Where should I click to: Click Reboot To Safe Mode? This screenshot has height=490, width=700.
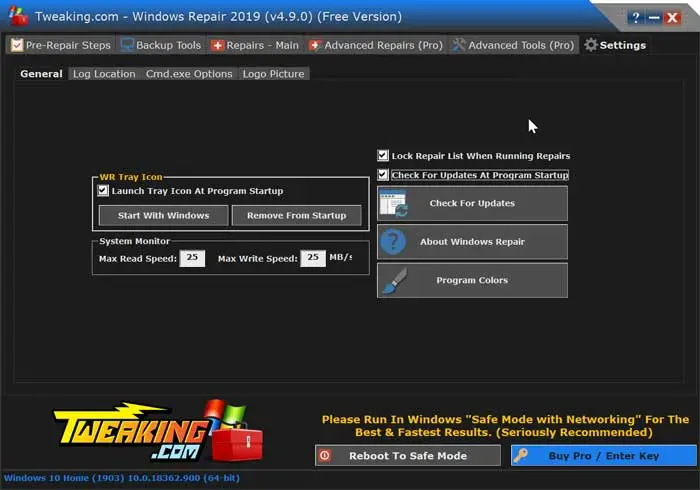point(408,456)
